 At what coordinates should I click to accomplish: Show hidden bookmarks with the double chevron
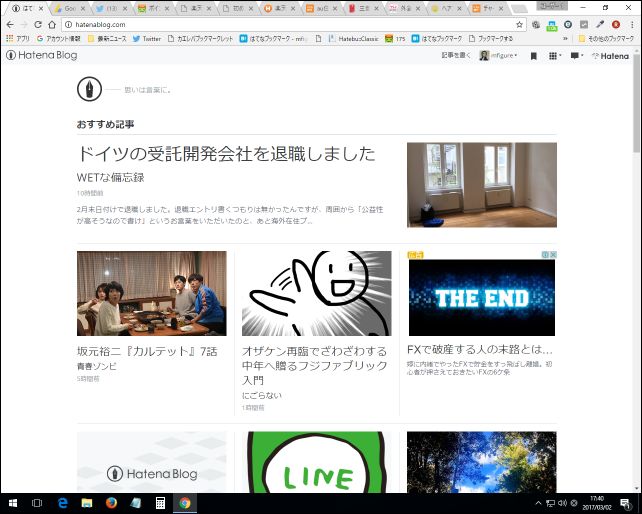(x=565, y=38)
